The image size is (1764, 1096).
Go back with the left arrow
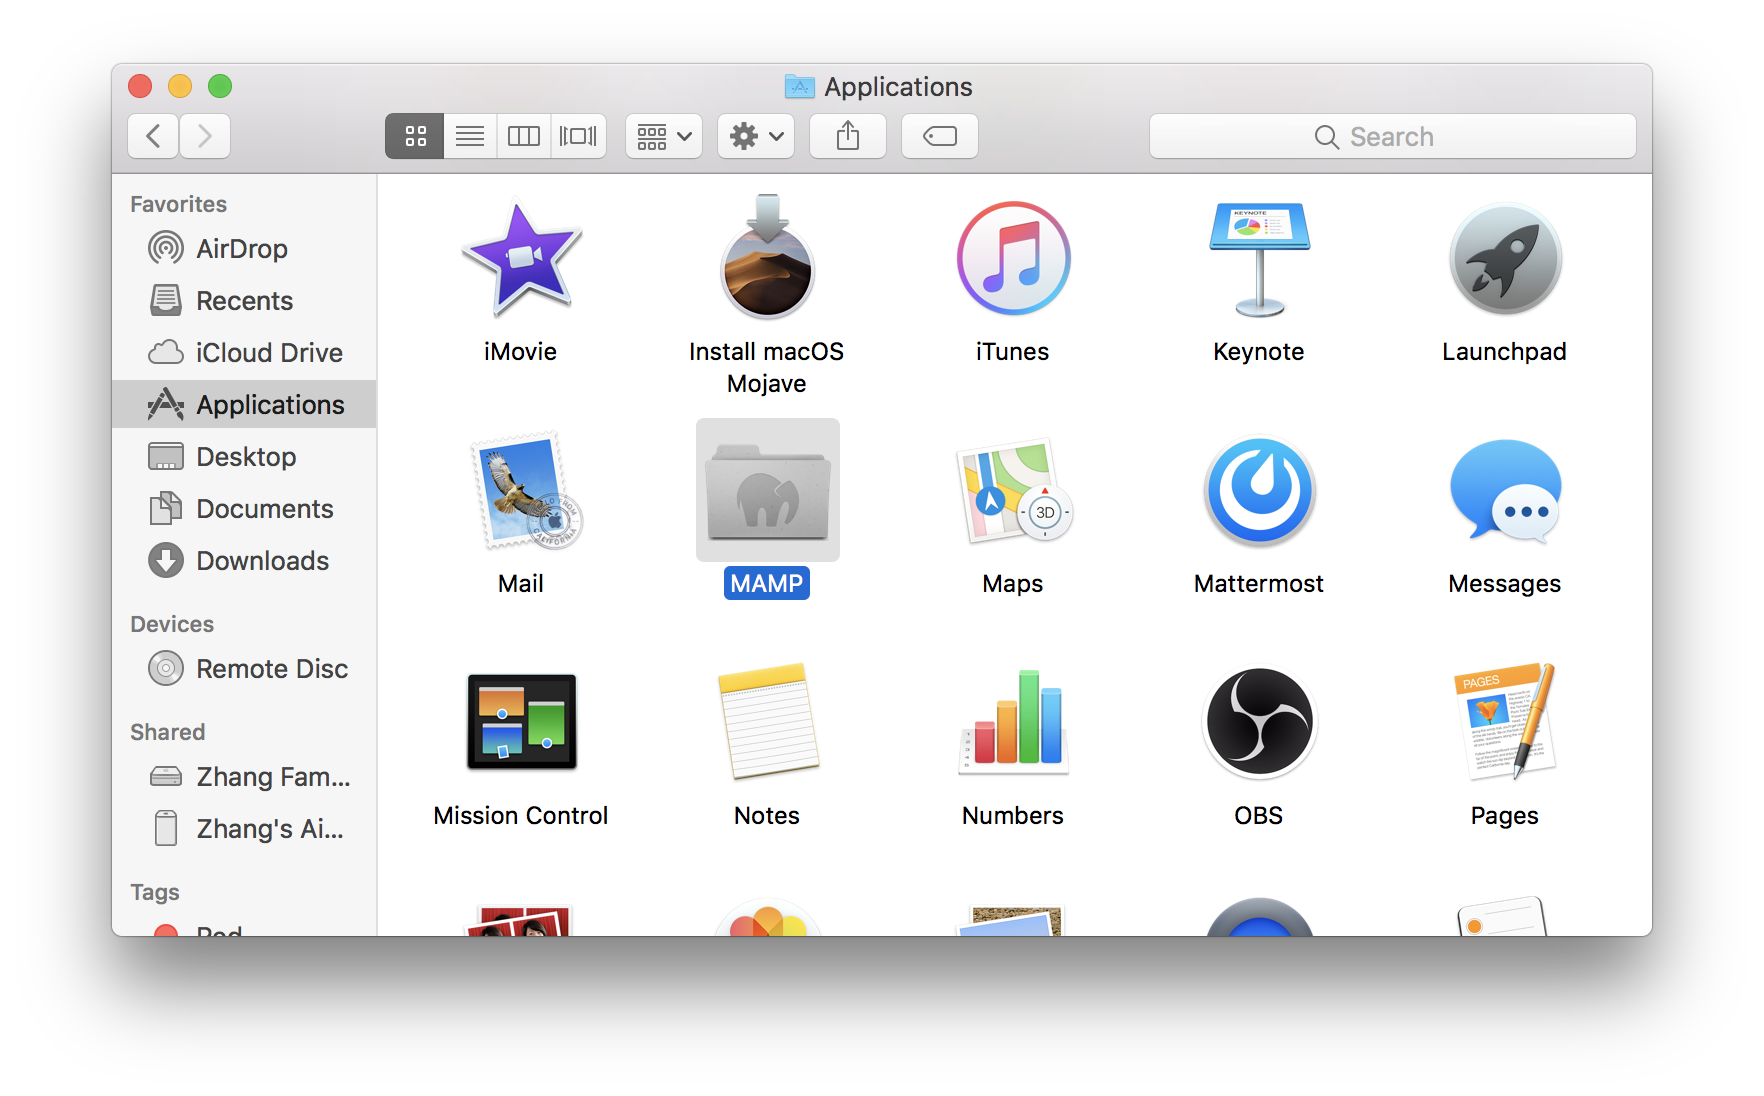point(154,136)
